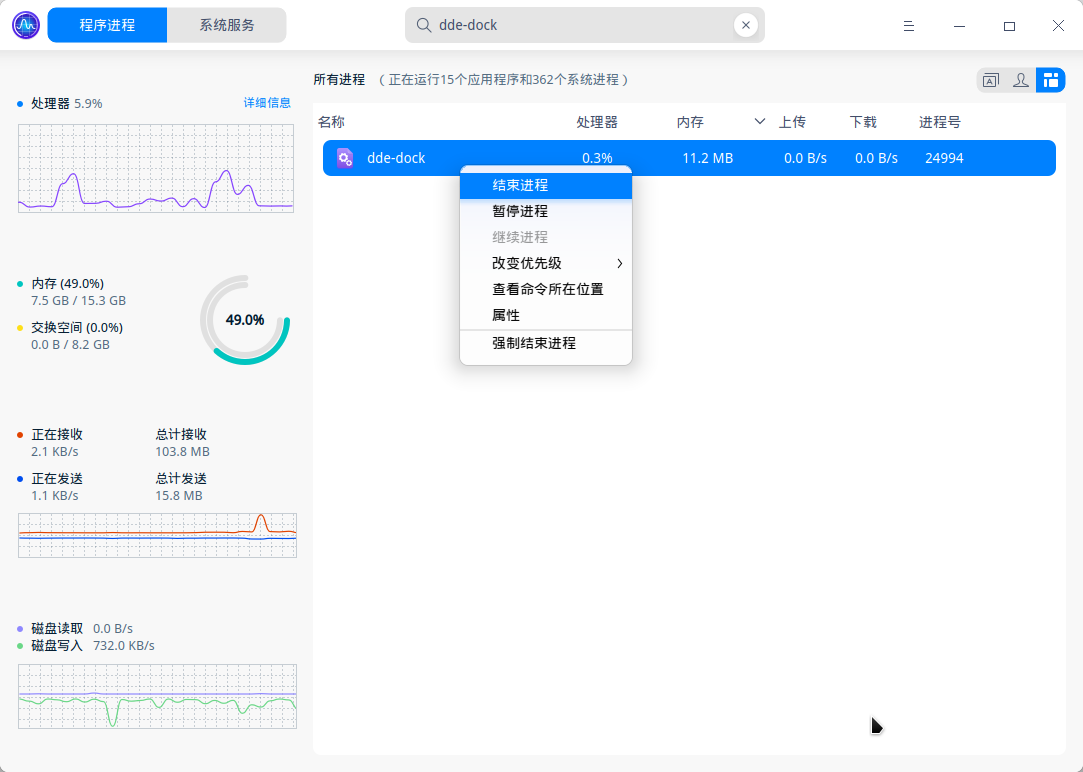Viewport: 1083px width, 772px height.
Task: Open the hamburger menu in the titlebar
Action: click(x=908, y=25)
